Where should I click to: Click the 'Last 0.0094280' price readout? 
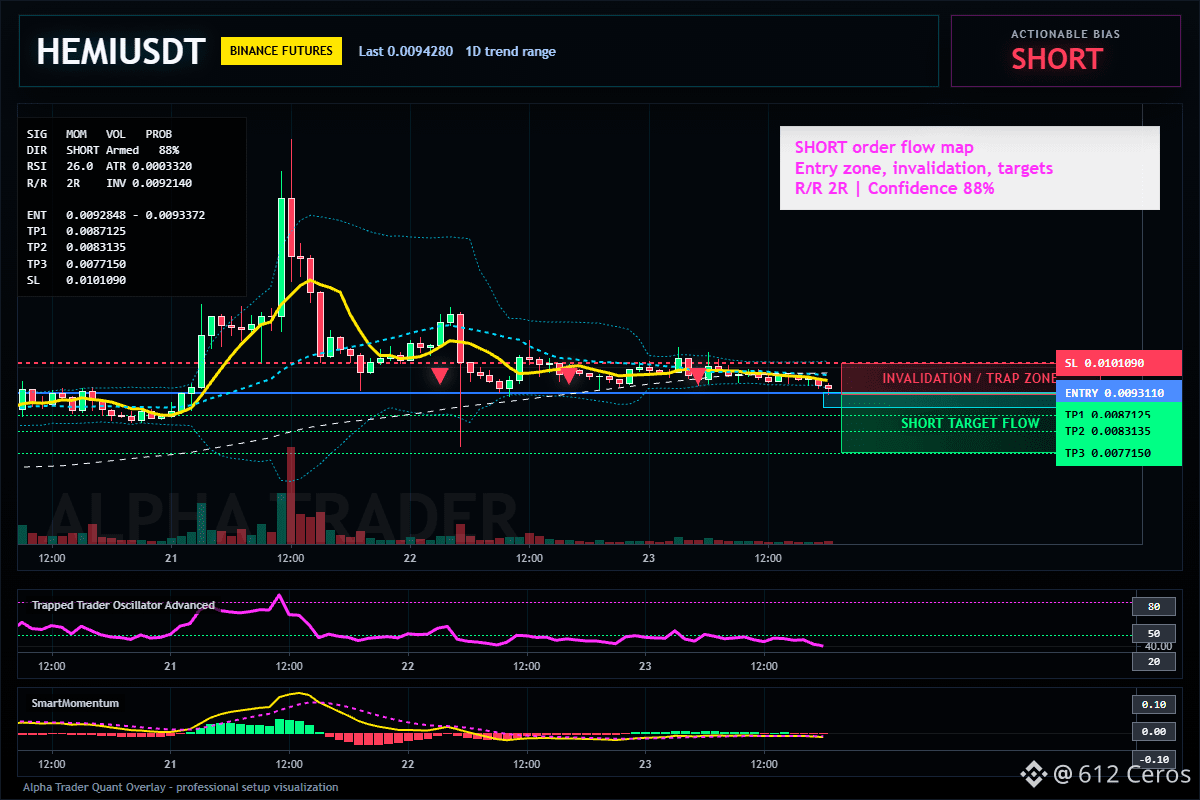click(x=404, y=52)
